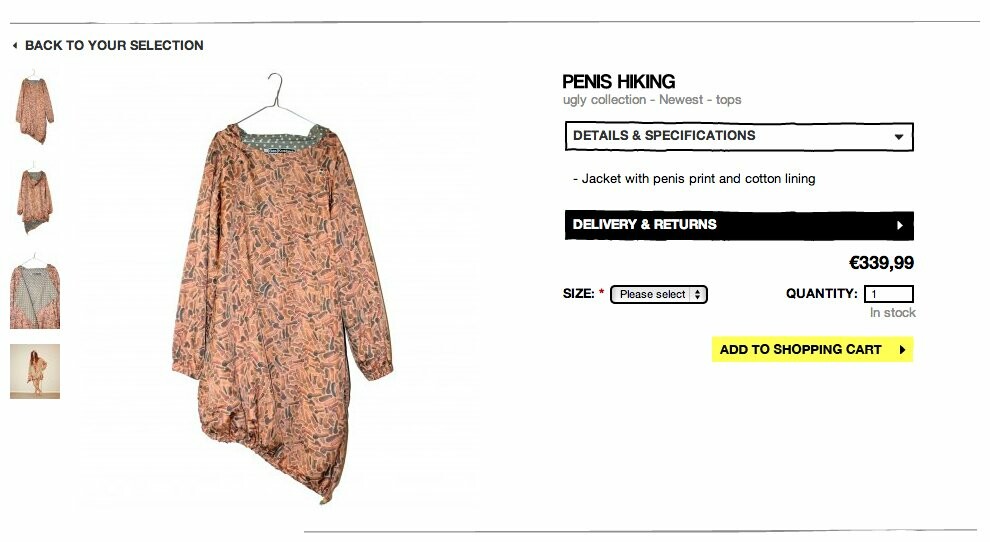Click the arrow icon on the yellow cart button
Image resolution: width=990 pixels, height=542 pixels.
[902, 349]
